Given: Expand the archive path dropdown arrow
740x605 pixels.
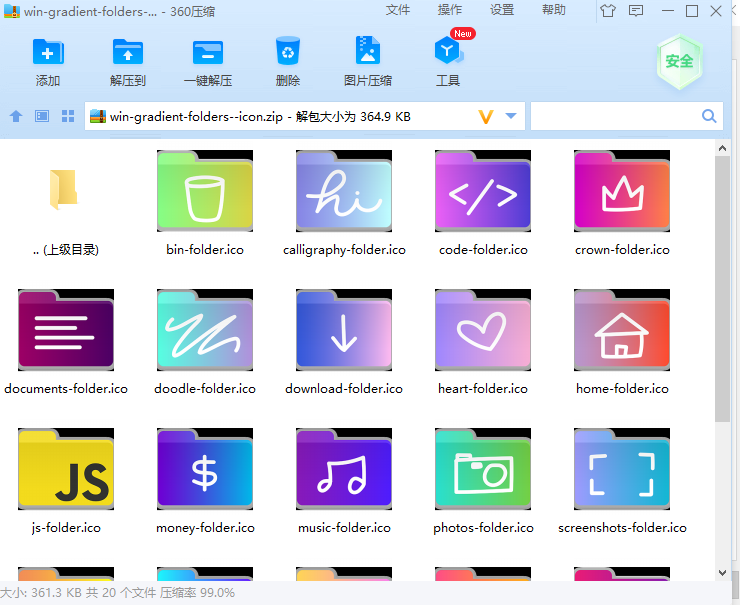Looking at the screenshot, I should click(511, 116).
